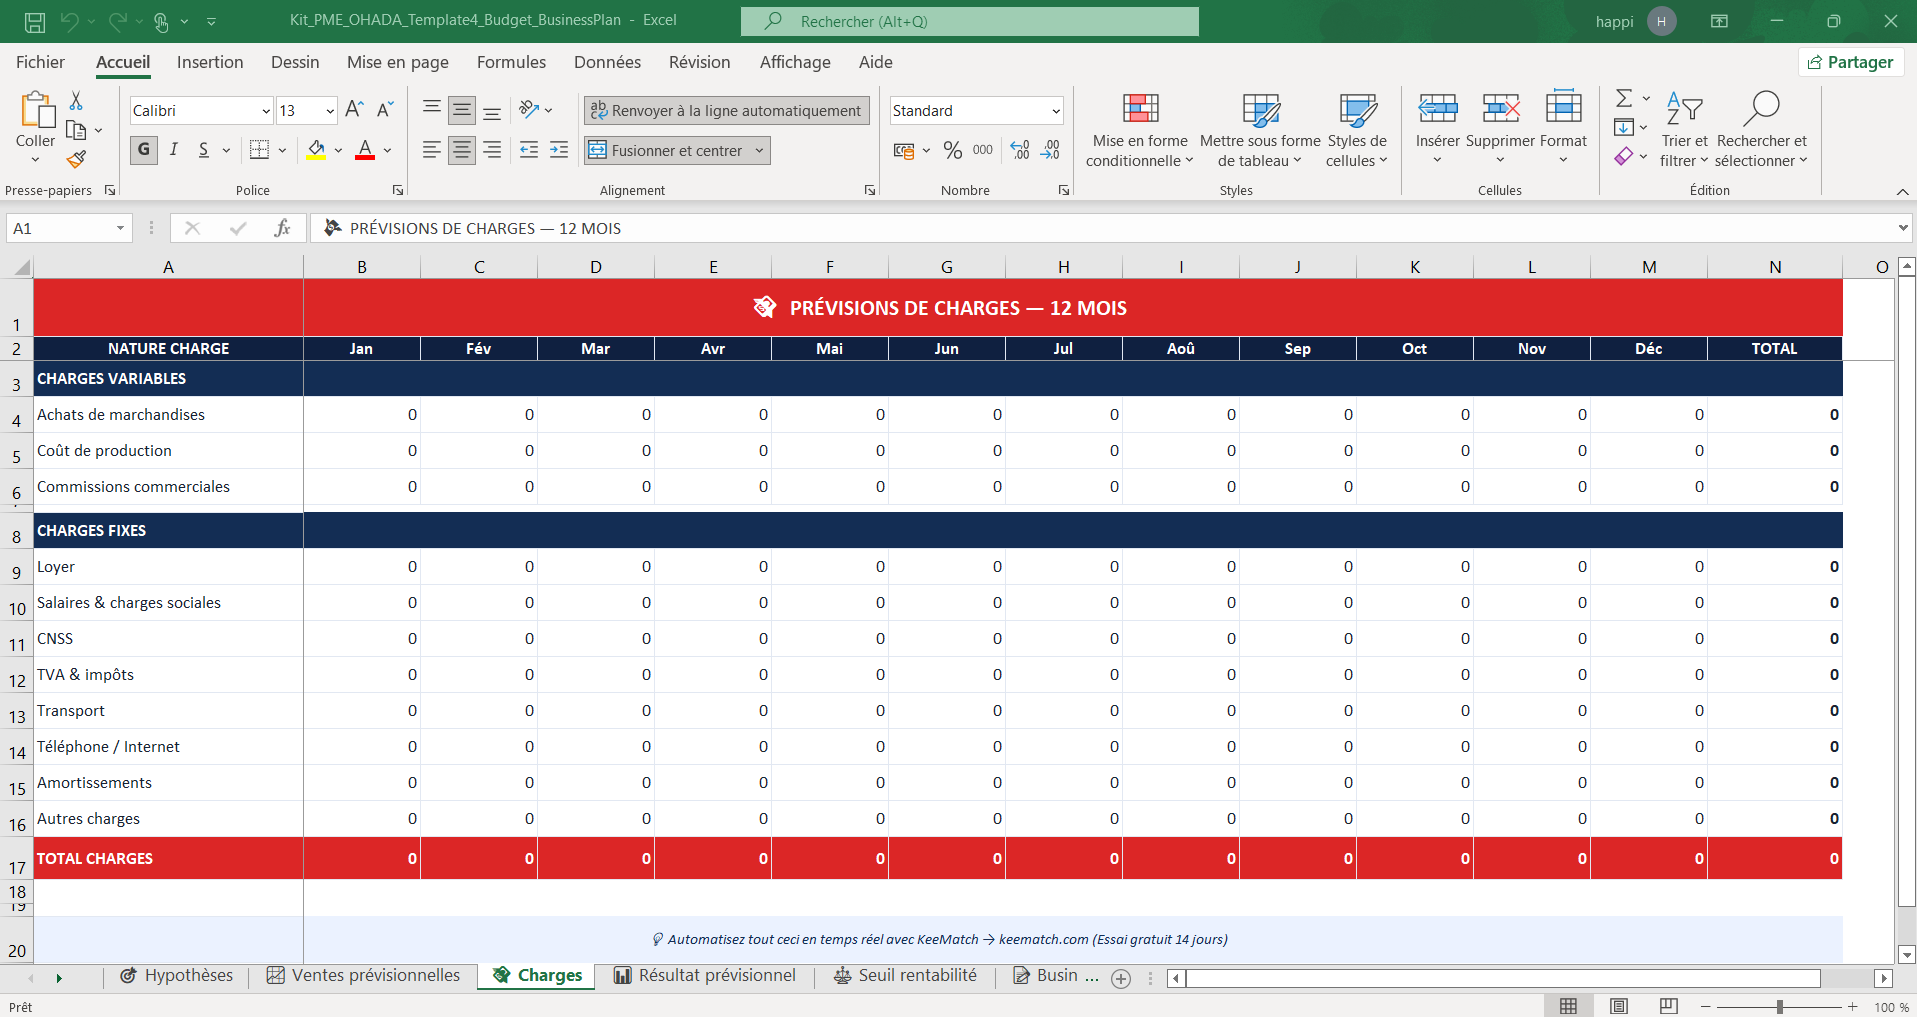Click Align Left icon
Screen dimensions: 1917x1017
[x=432, y=150]
